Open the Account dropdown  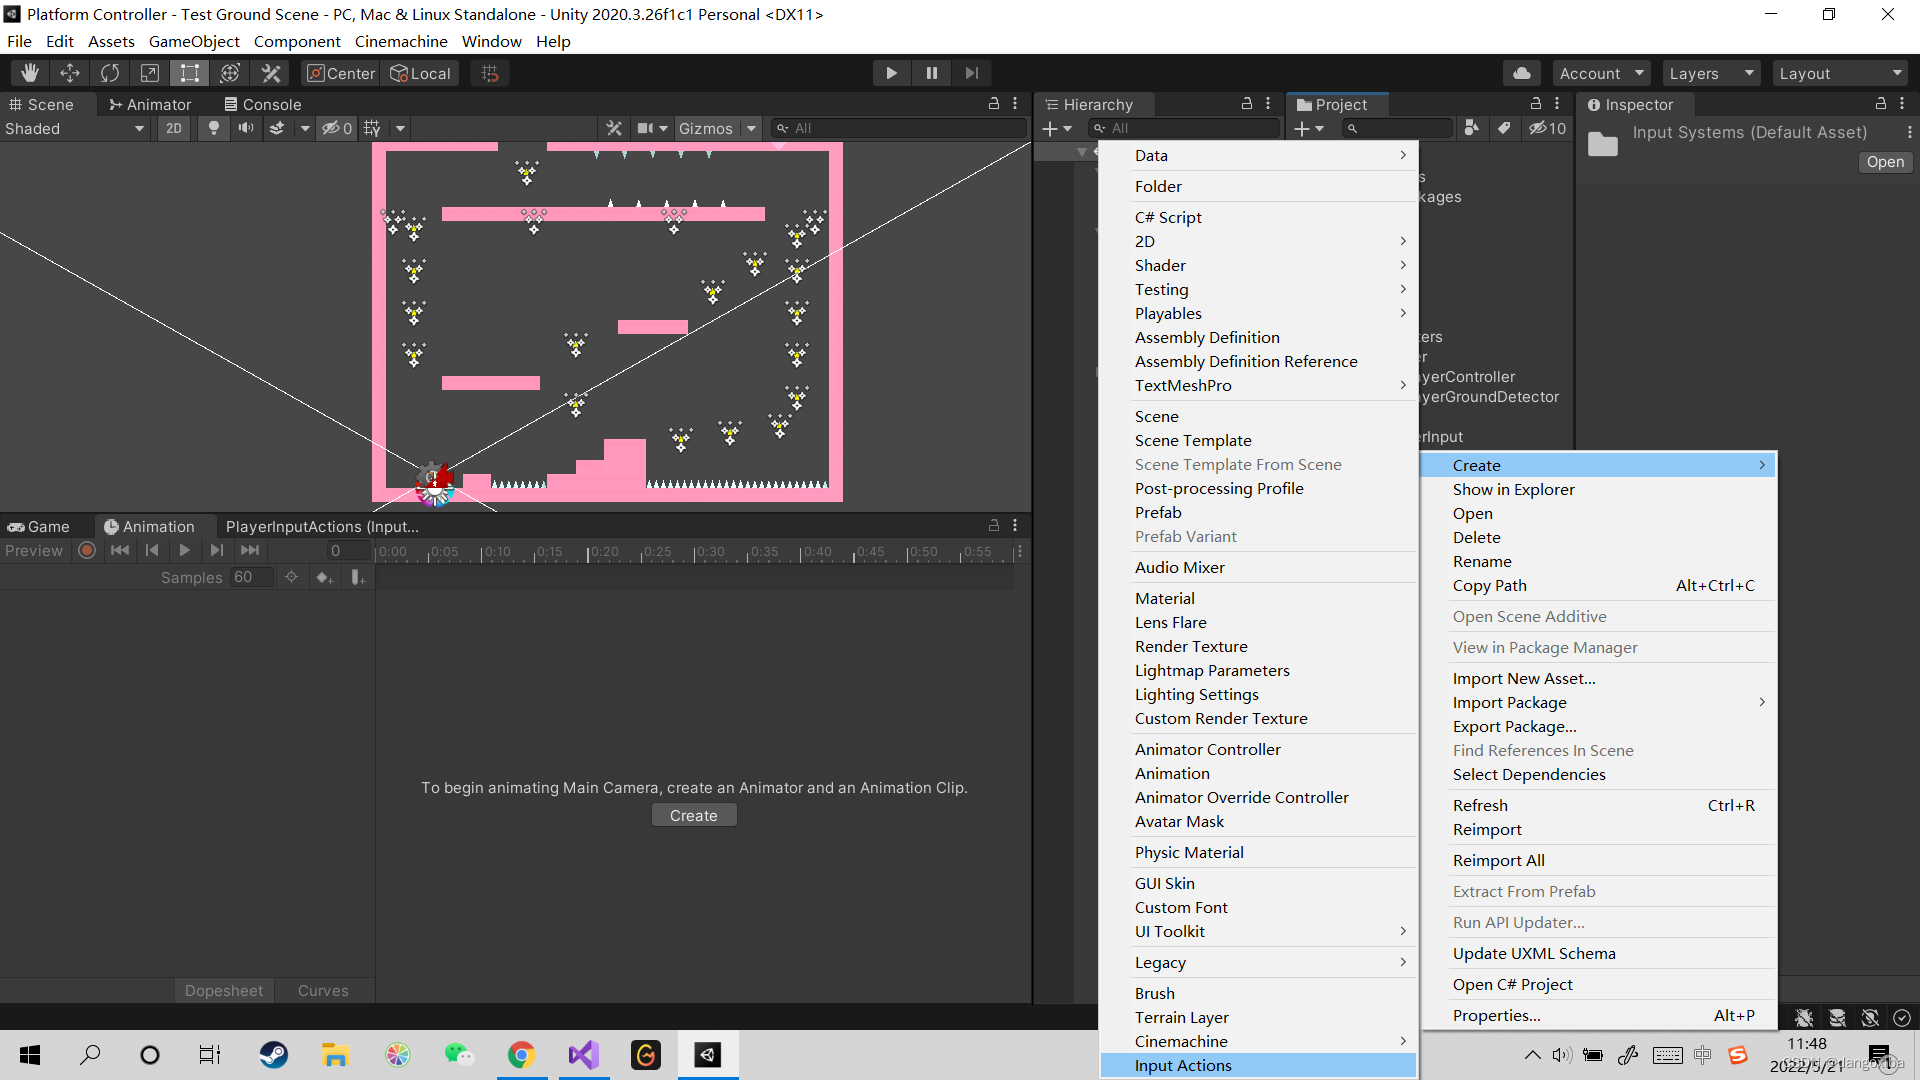pos(1601,73)
